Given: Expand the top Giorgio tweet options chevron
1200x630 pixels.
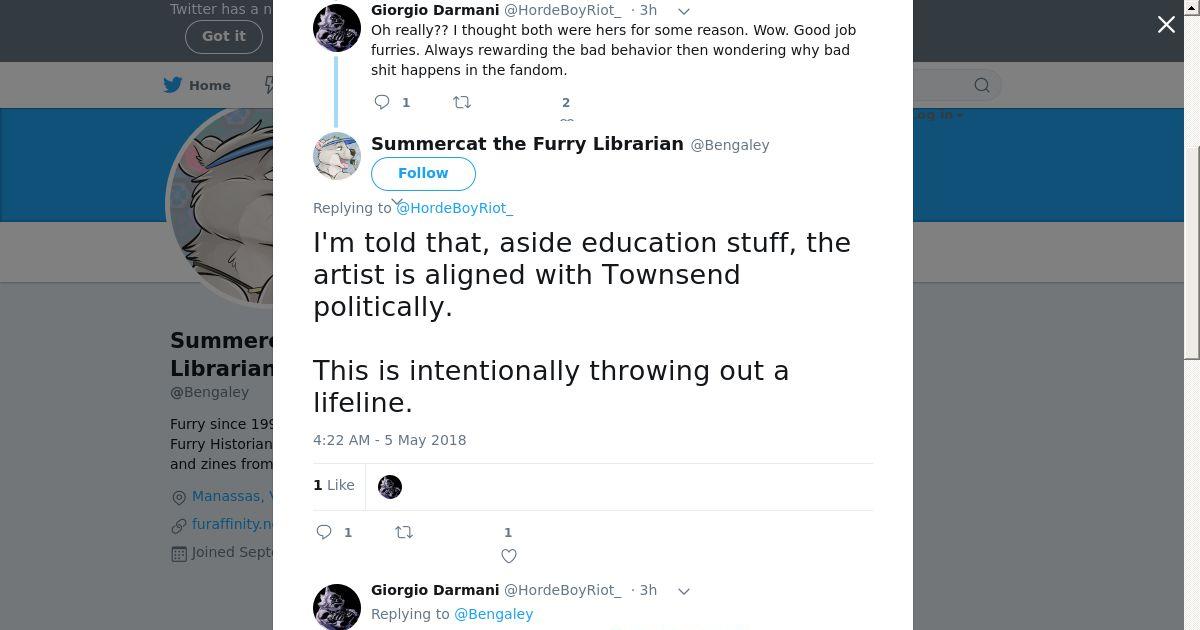Looking at the screenshot, I should click(684, 11).
